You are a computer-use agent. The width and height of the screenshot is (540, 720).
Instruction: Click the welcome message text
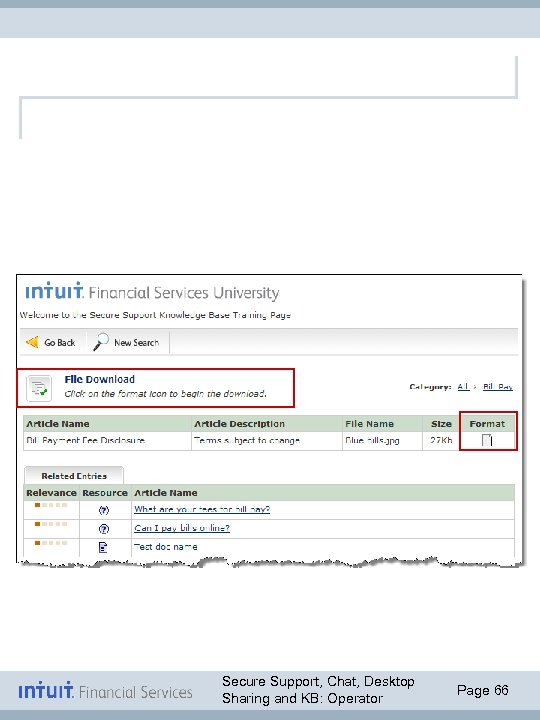tap(155, 315)
